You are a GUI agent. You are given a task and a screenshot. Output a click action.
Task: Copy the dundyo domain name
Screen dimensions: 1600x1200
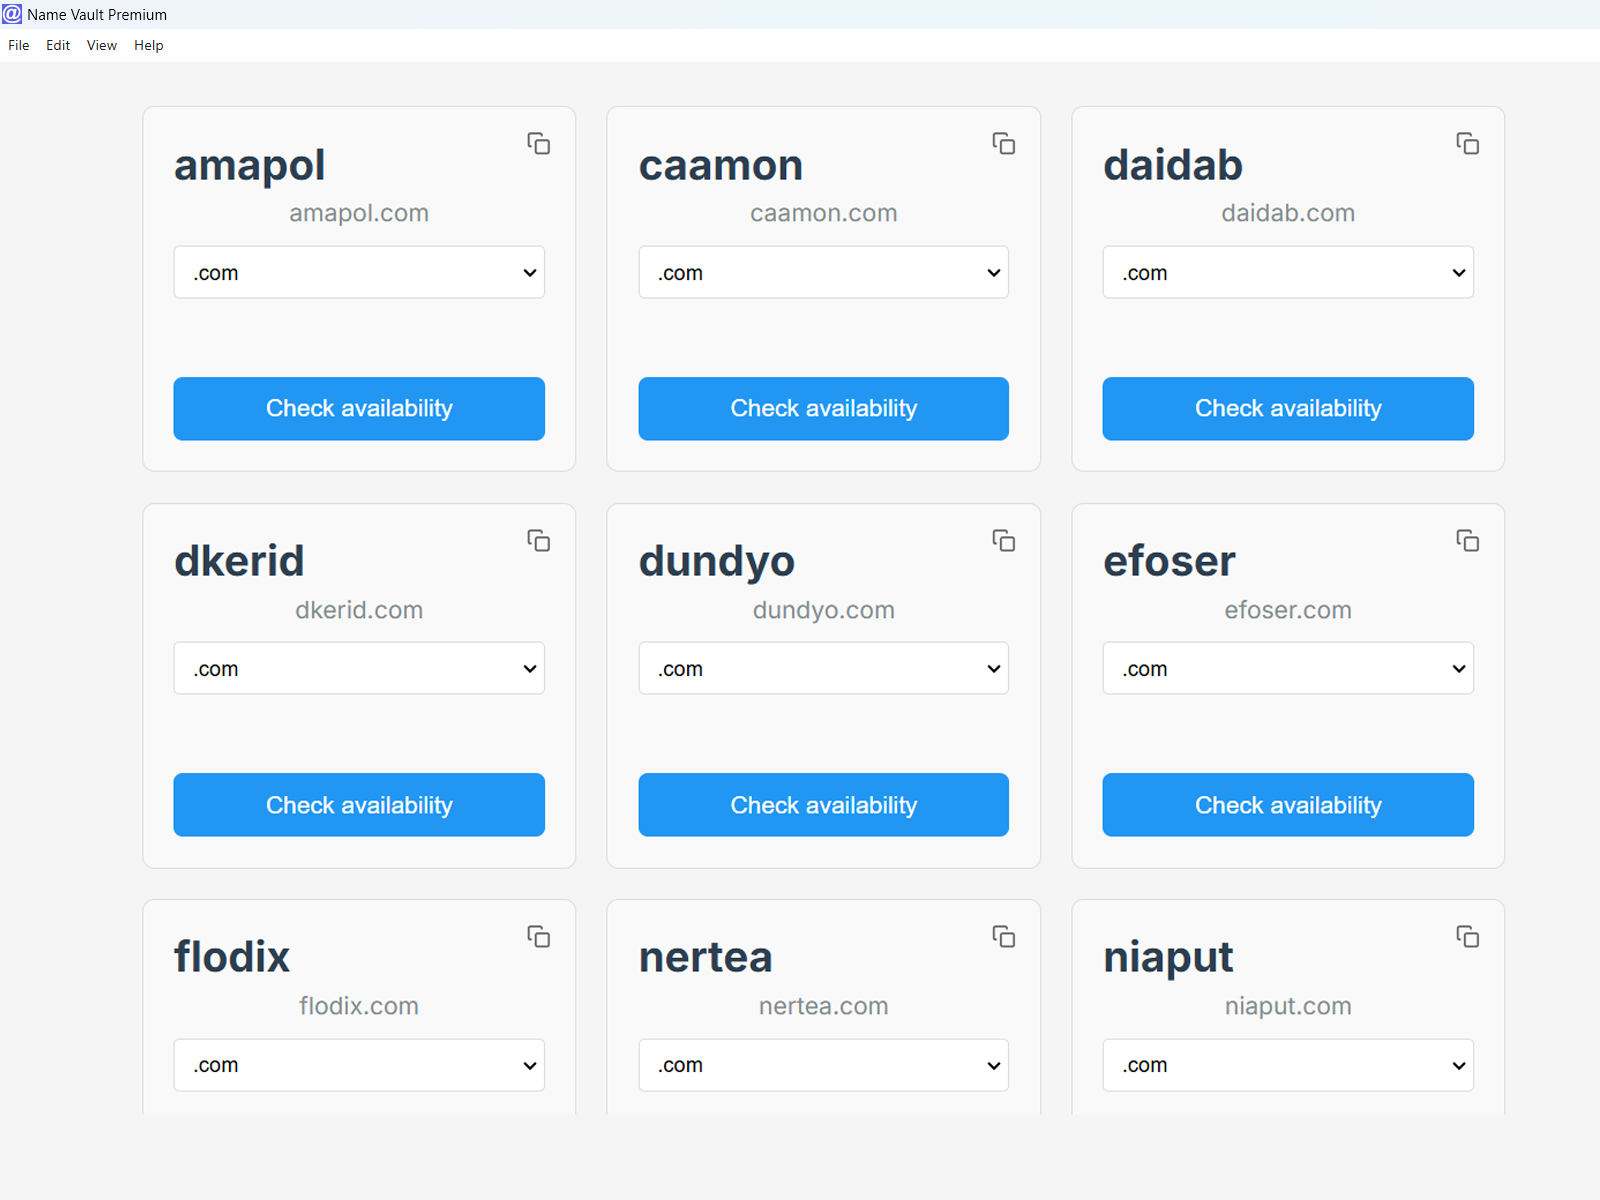point(1003,541)
